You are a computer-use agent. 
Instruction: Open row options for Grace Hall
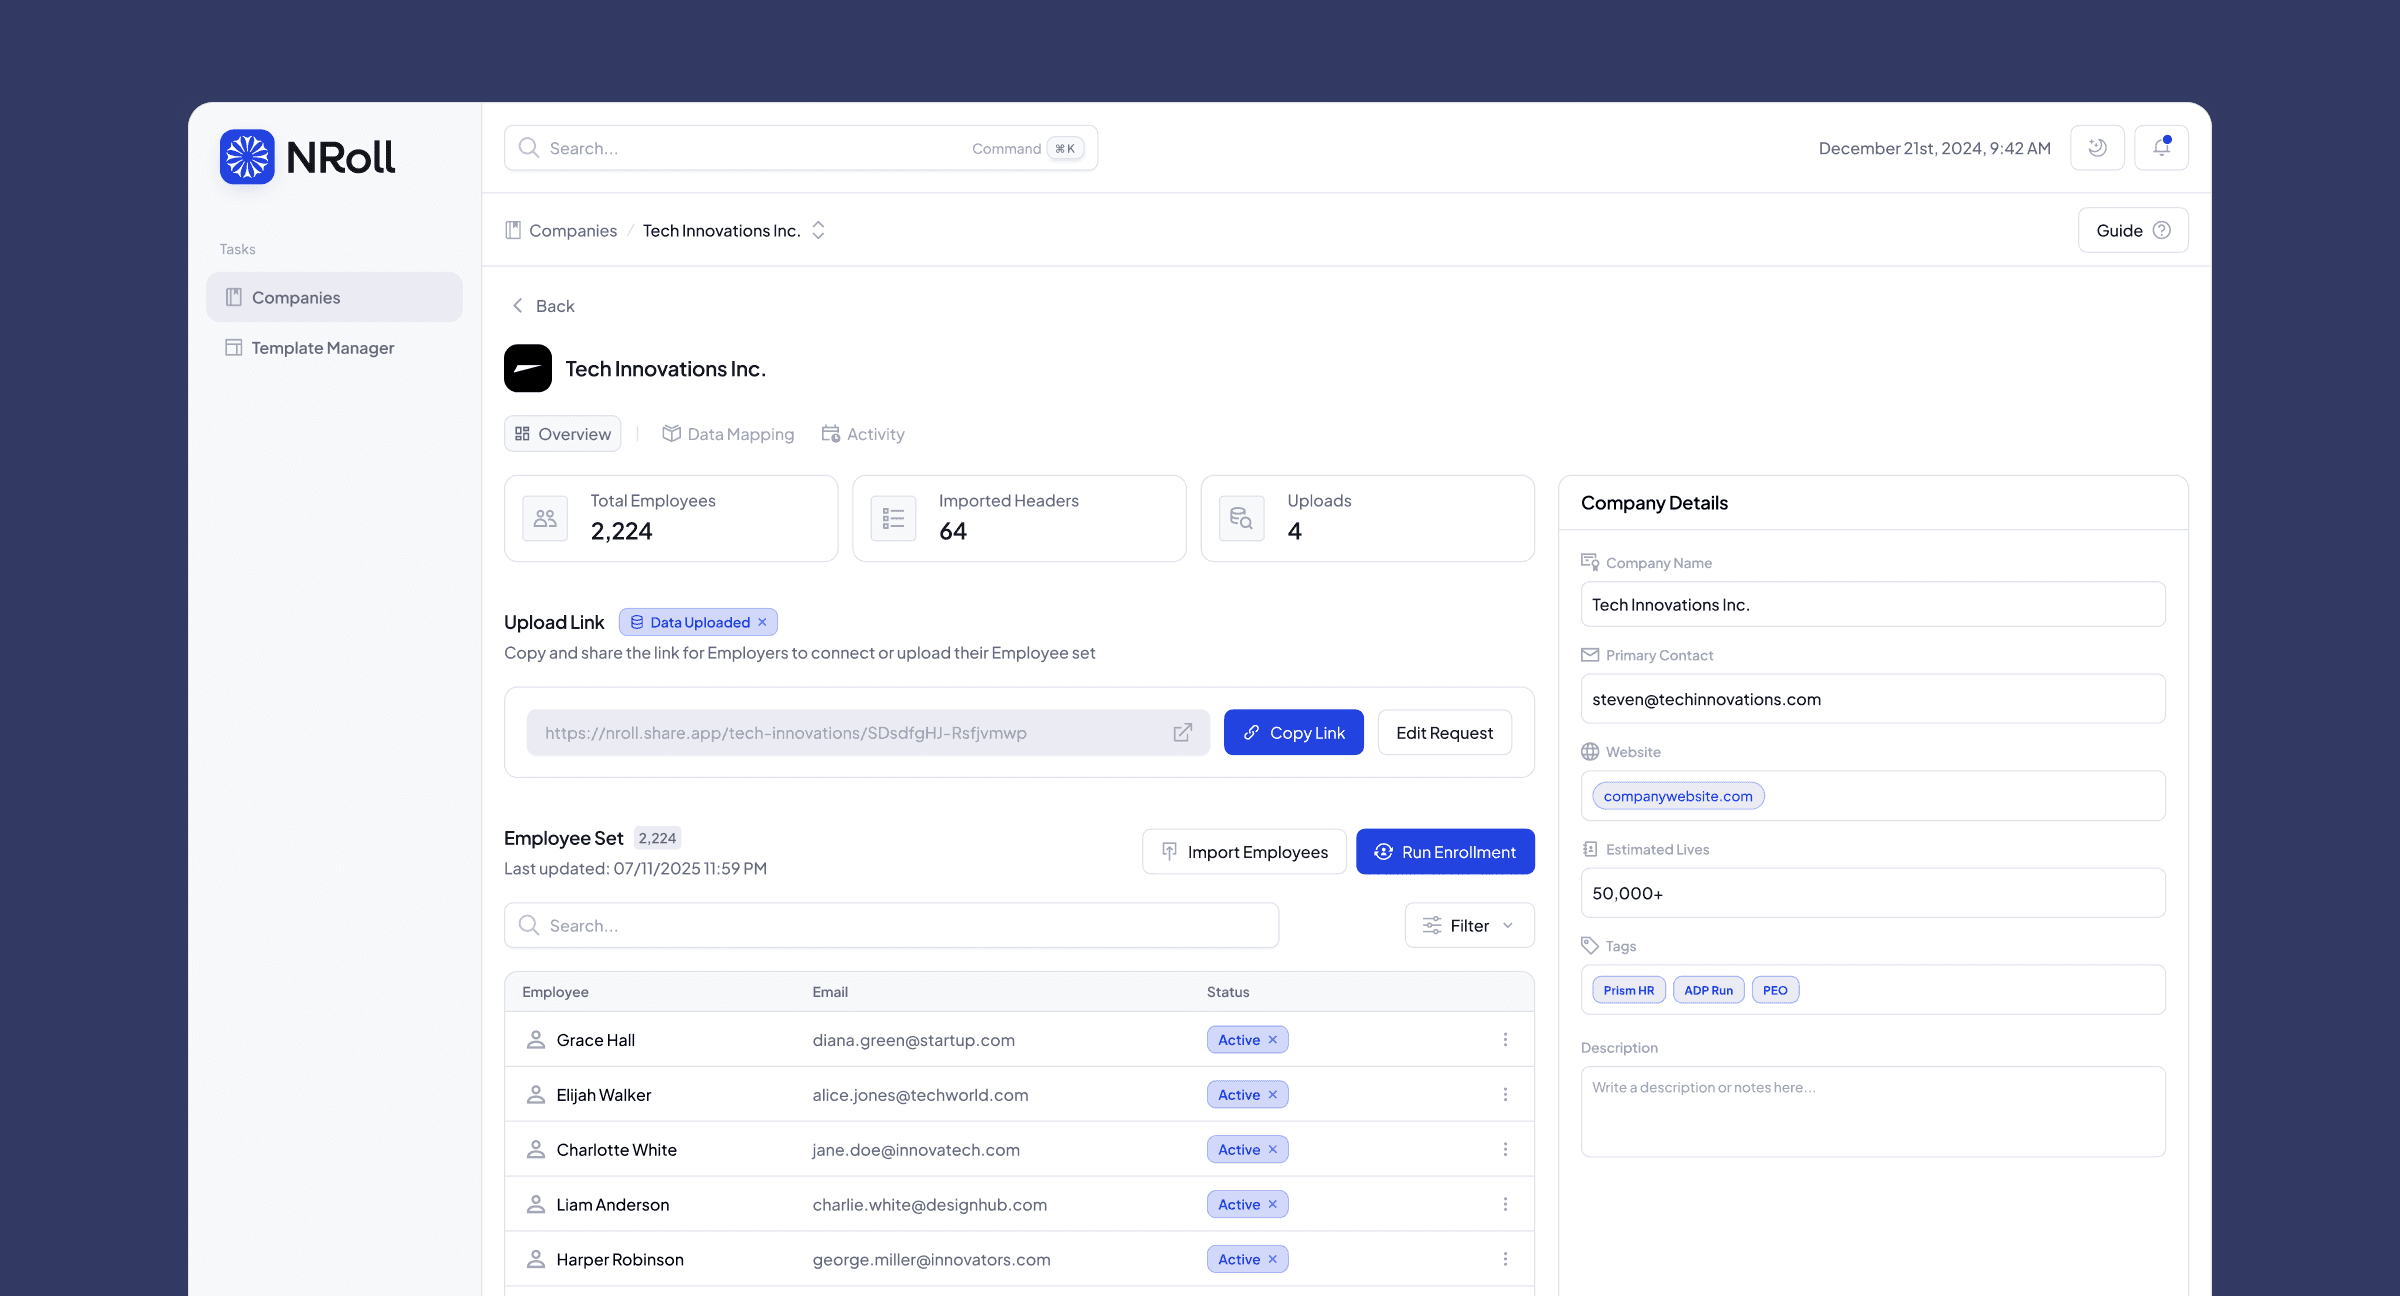point(1505,1040)
